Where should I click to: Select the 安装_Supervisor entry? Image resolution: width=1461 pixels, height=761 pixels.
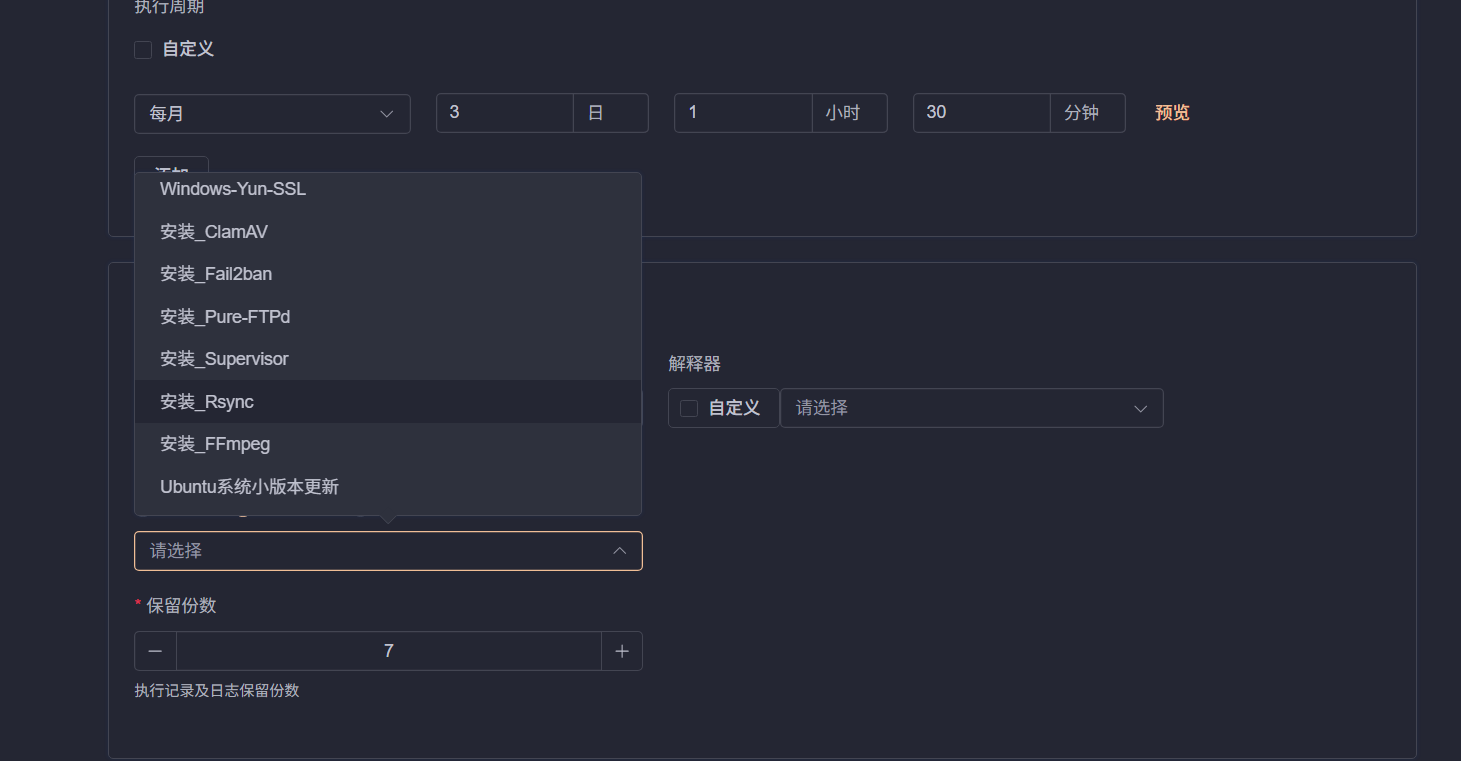pyautogui.click(x=224, y=359)
